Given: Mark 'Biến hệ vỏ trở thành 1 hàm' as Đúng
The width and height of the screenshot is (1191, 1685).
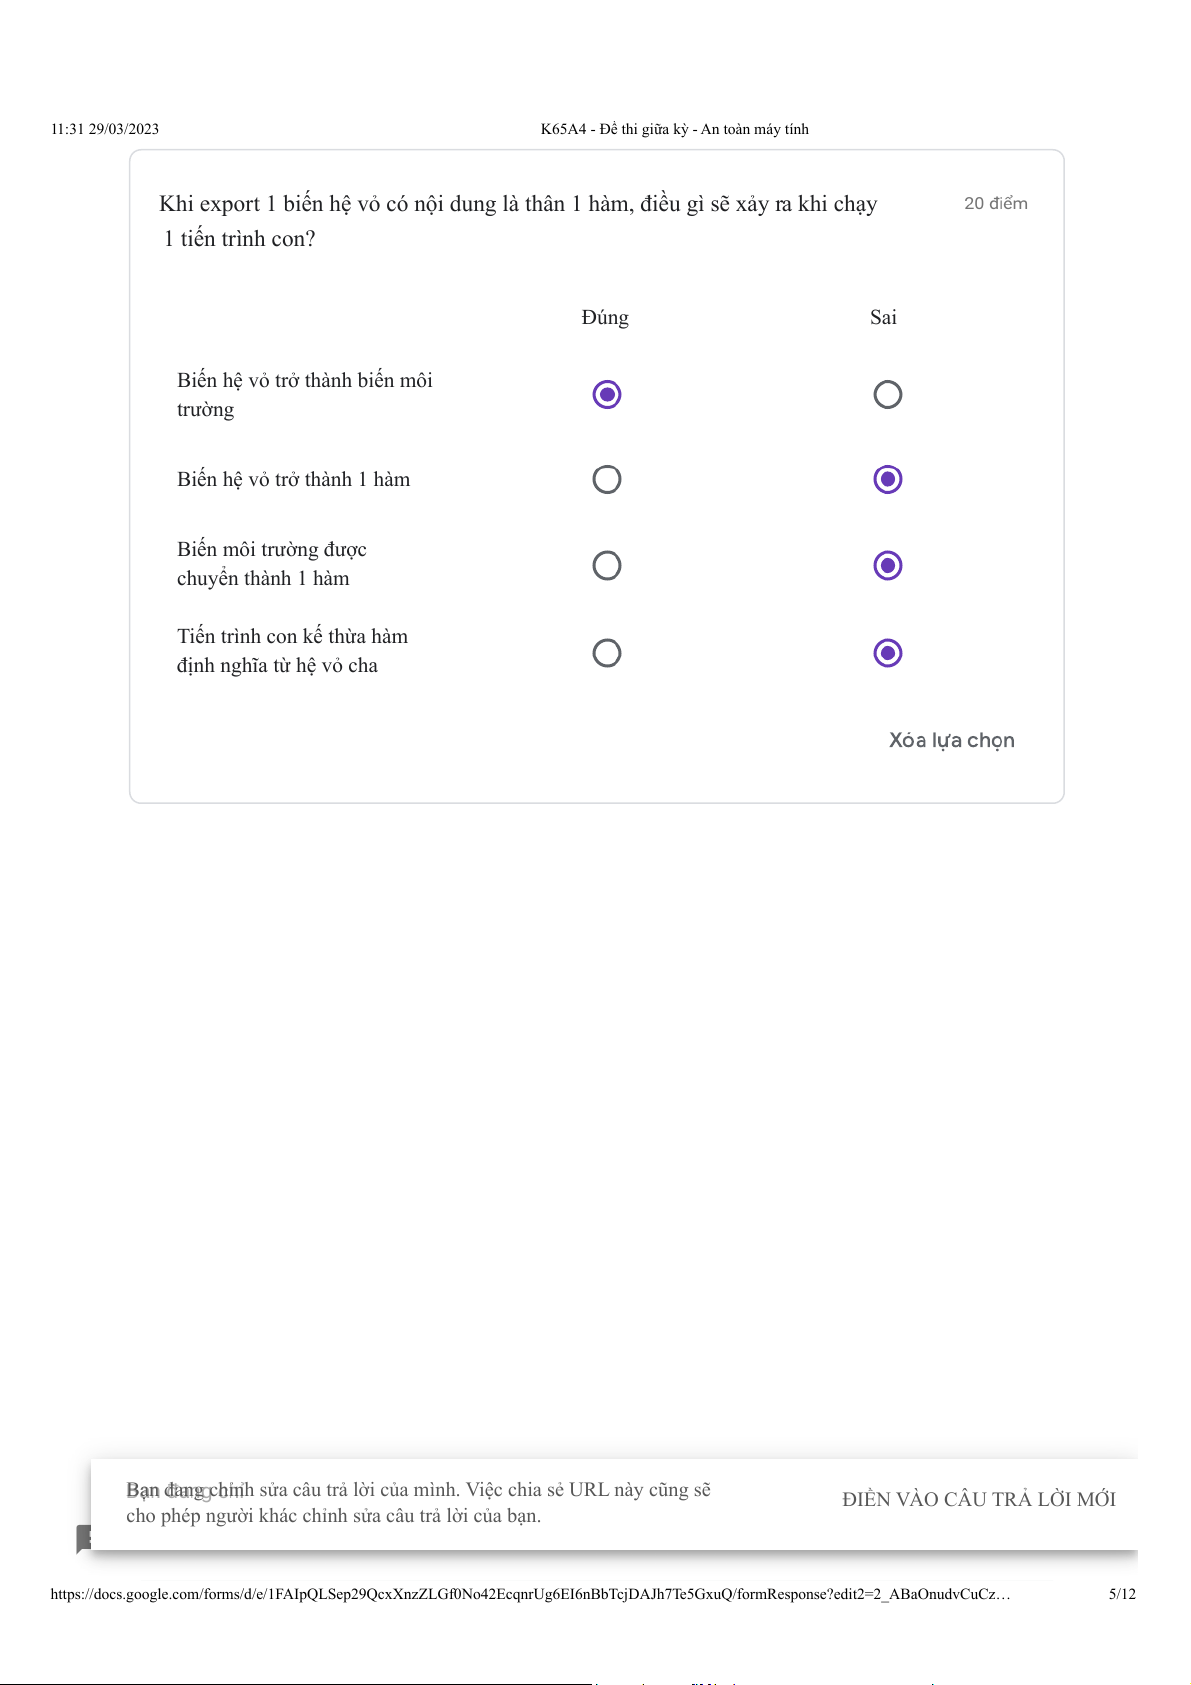Looking at the screenshot, I should [606, 480].
